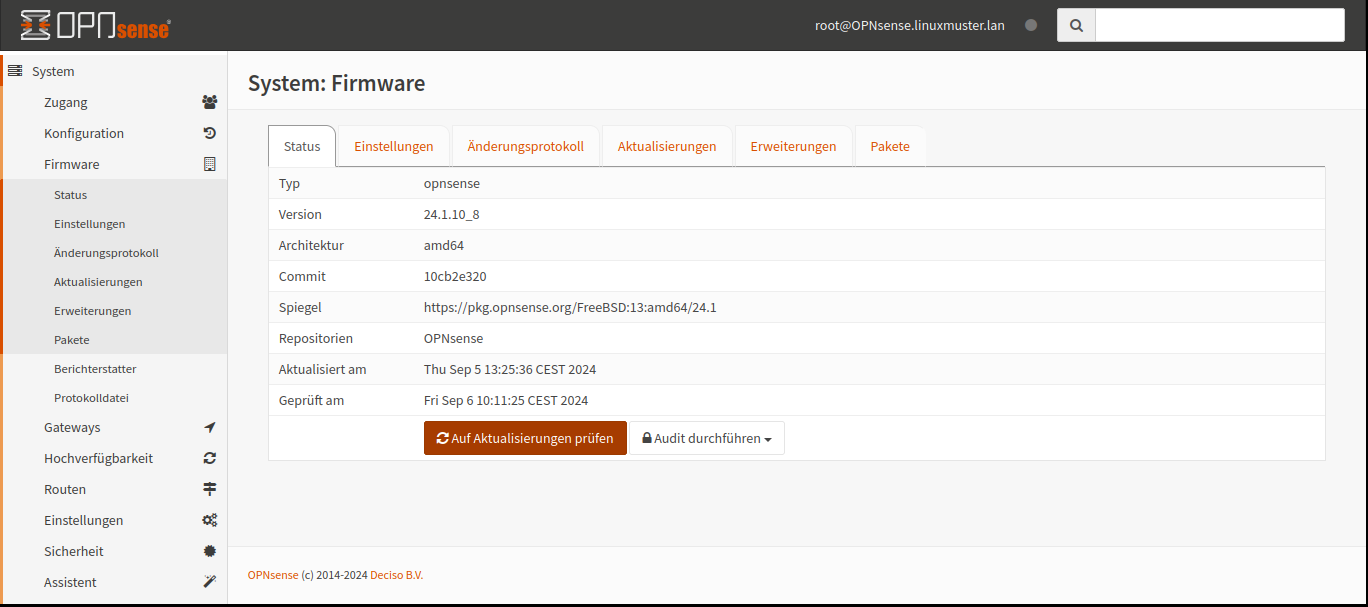Screen dimensions: 1368x607
Task: Click the version value 24.1.10_8
Action: click(452, 215)
